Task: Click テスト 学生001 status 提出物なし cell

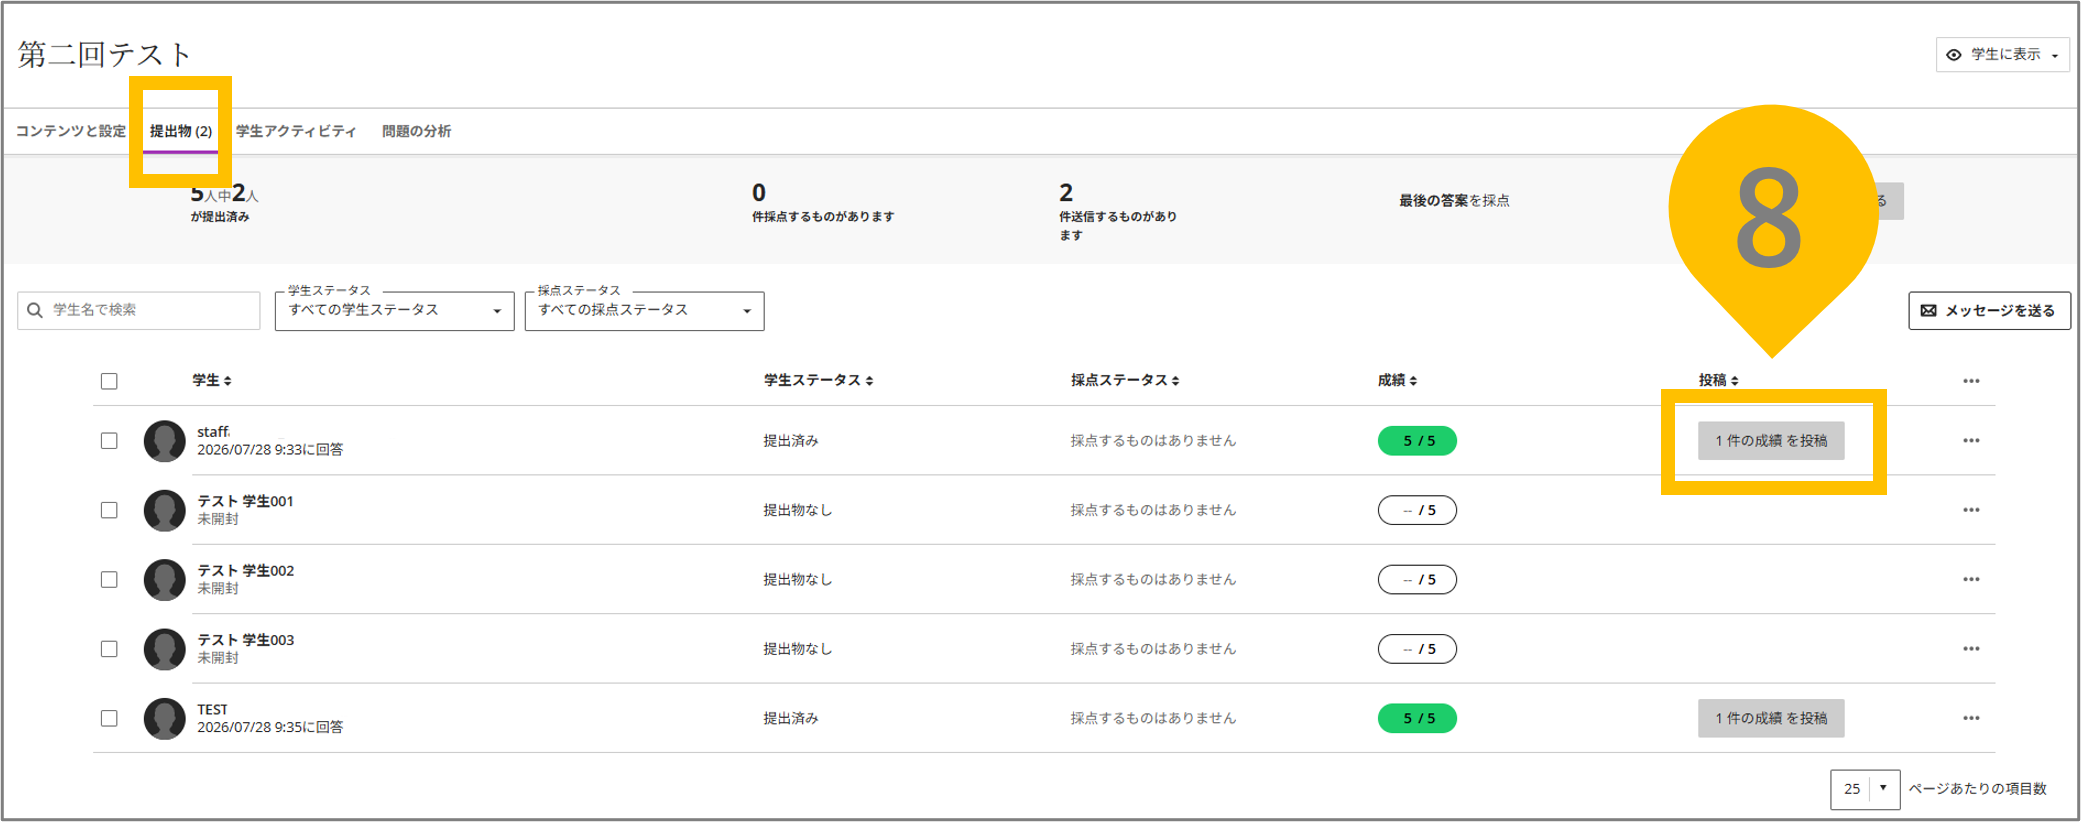Action: (798, 510)
